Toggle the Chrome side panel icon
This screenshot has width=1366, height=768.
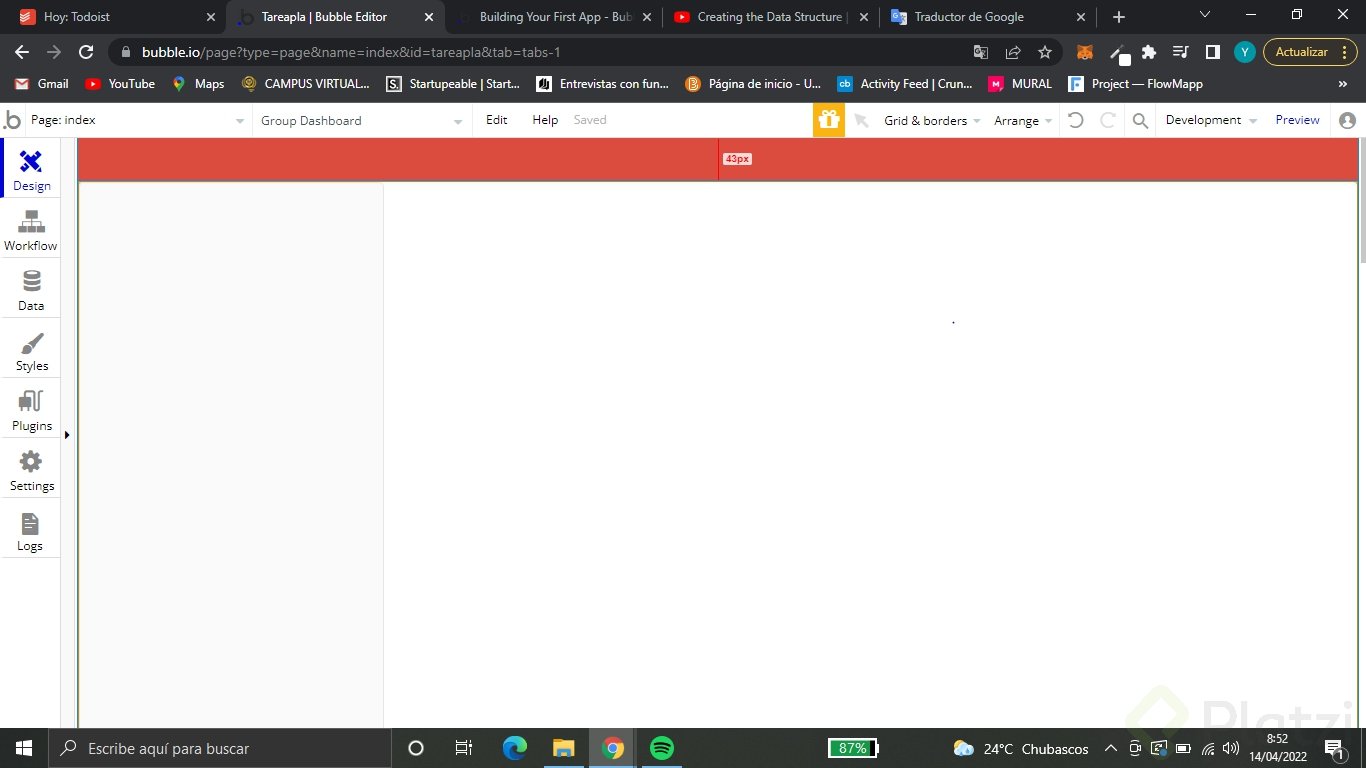click(1213, 52)
